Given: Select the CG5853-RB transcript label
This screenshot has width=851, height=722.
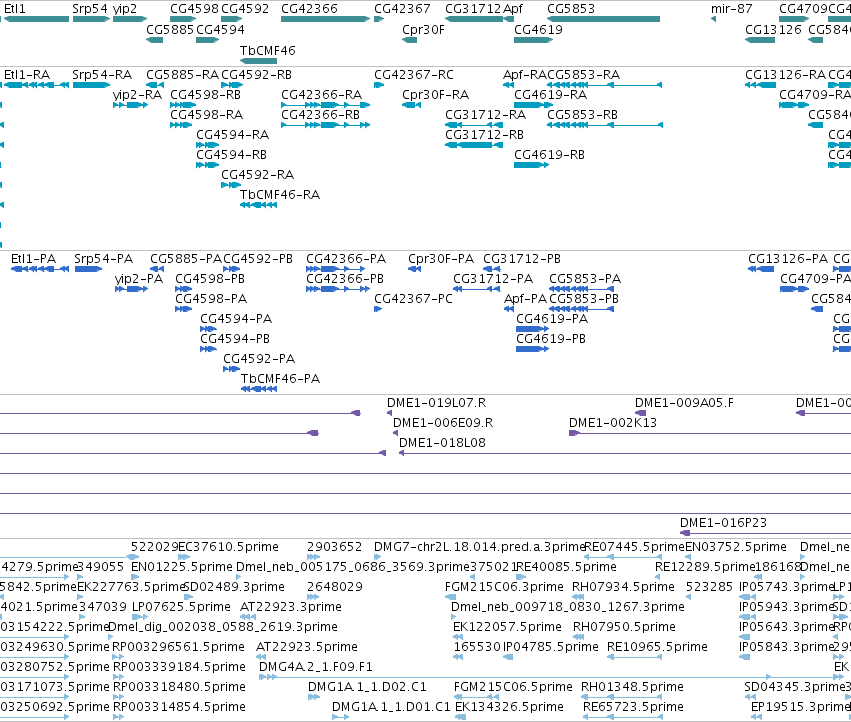Looking at the screenshot, I should [582, 115].
